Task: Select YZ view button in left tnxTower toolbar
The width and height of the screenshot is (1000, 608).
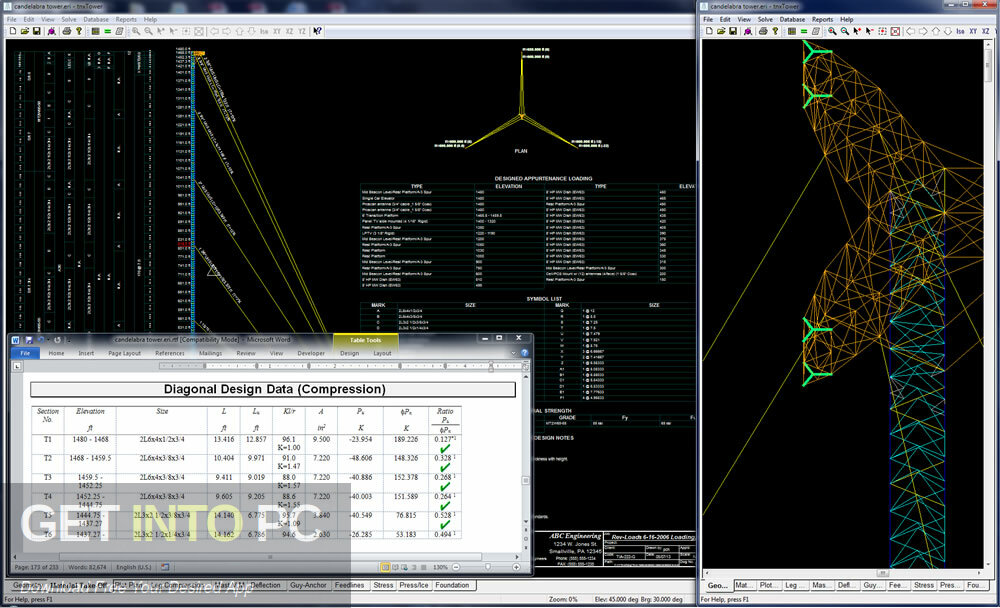Action: tap(302, 31)
